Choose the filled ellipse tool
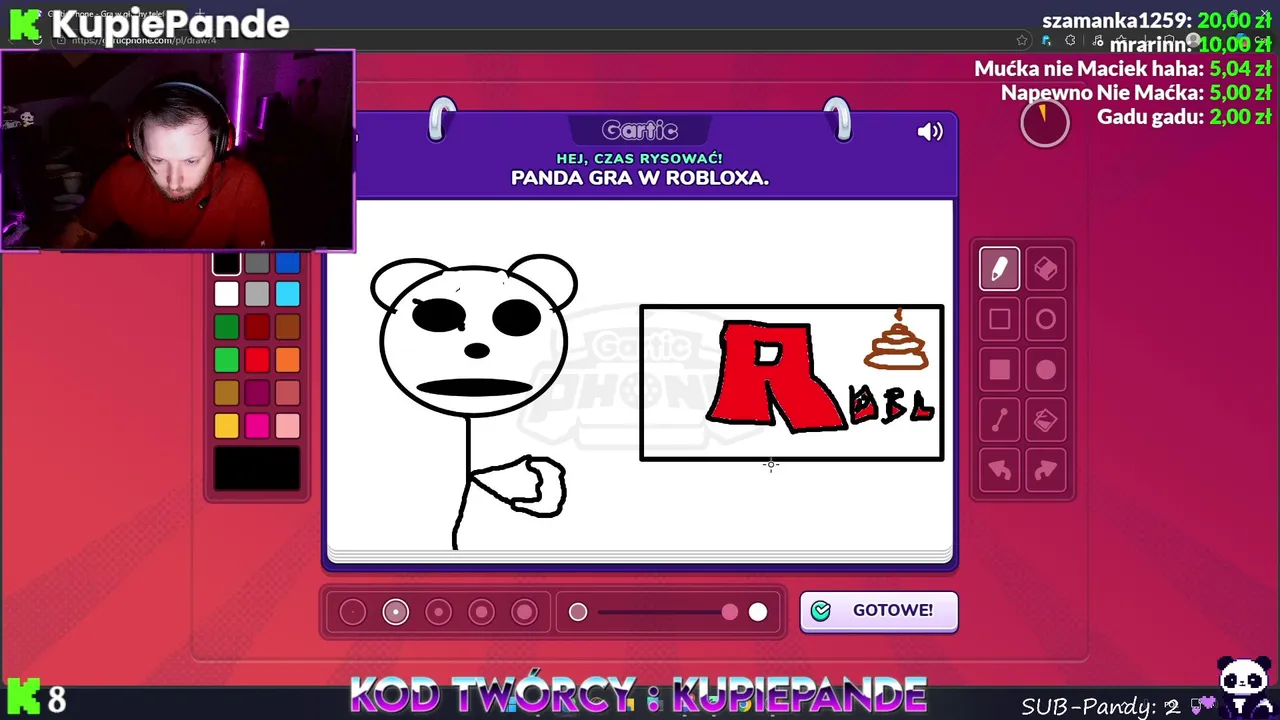The image size is (1280, 720). [1045, 370]
